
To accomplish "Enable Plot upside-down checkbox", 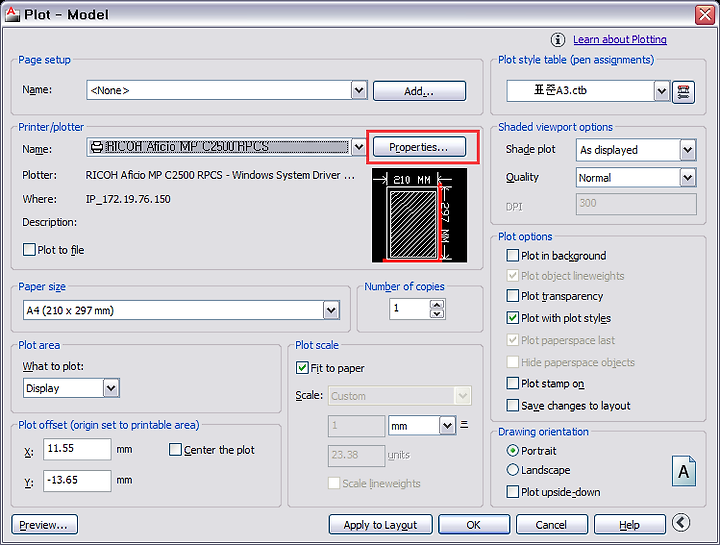I will click(x=512, y=492).
